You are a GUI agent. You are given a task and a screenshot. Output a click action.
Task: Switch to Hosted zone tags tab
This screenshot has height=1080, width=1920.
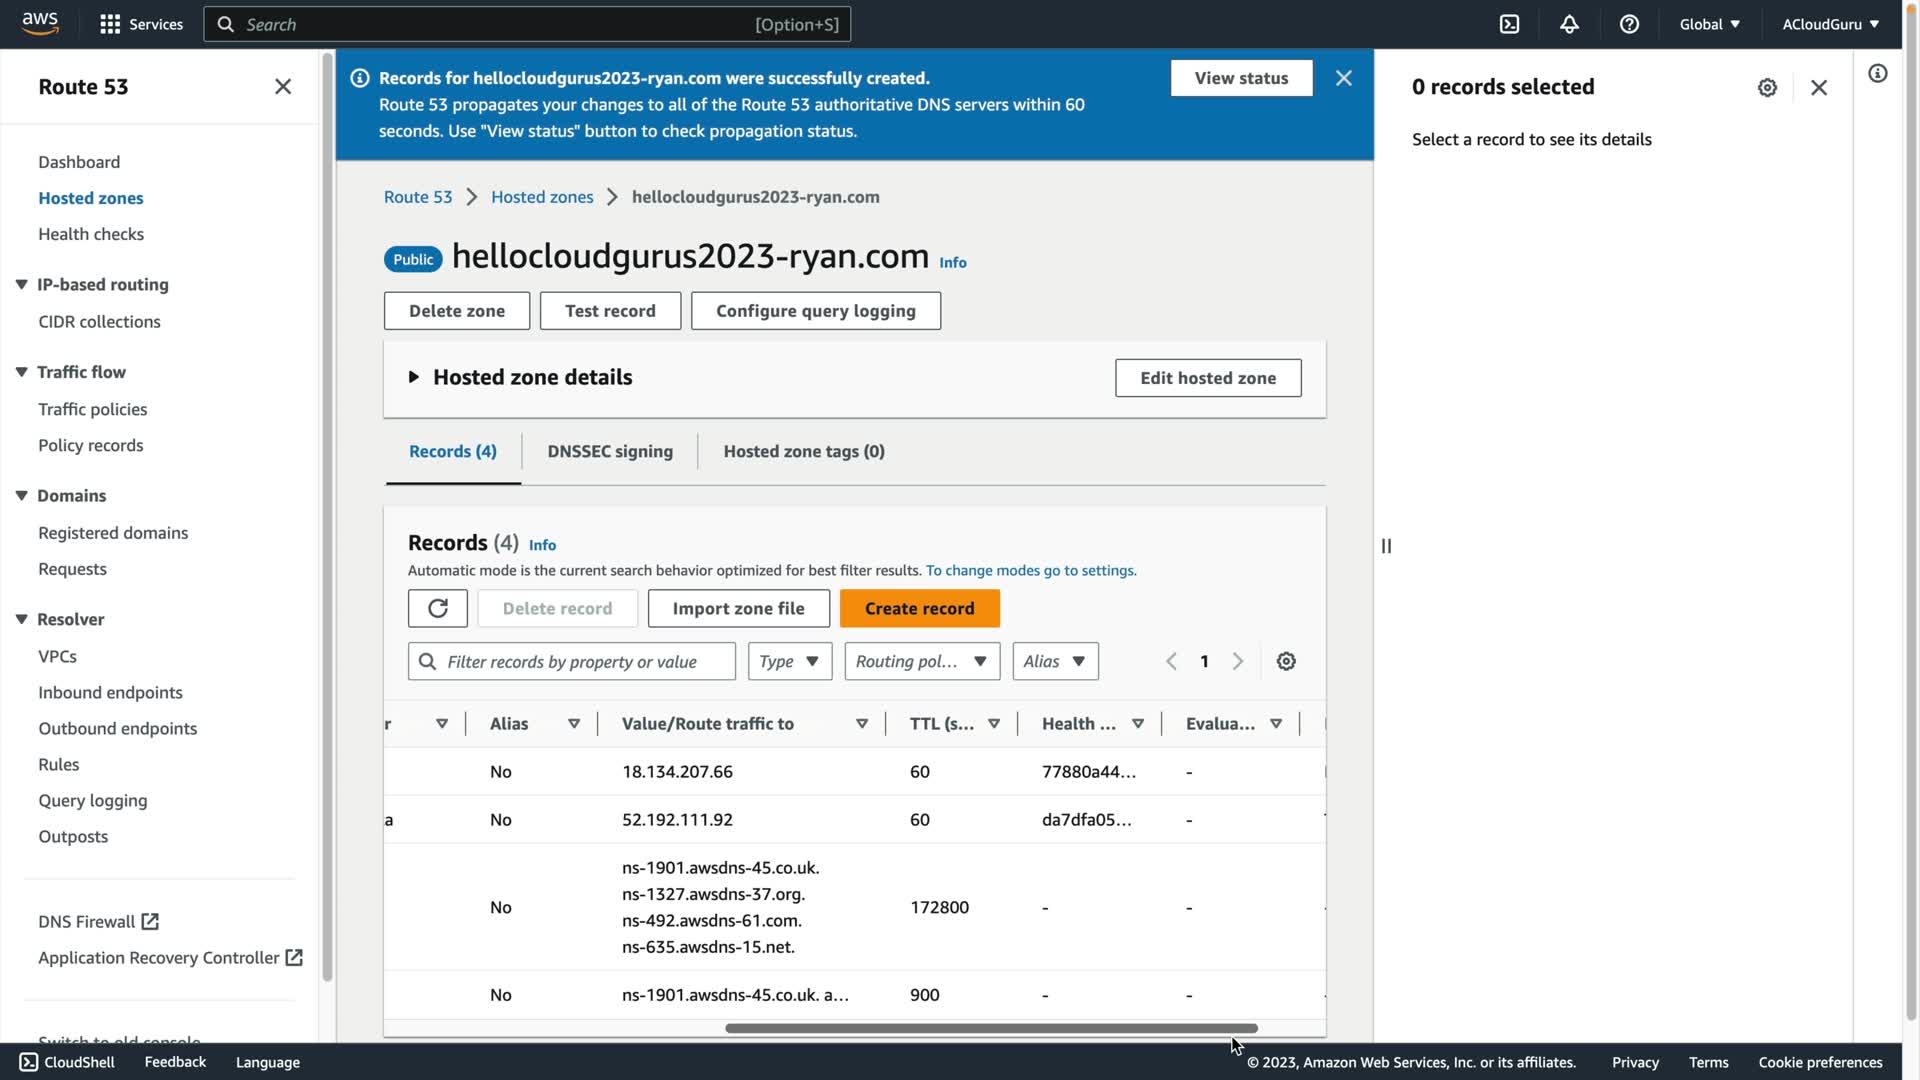[803, 451]
